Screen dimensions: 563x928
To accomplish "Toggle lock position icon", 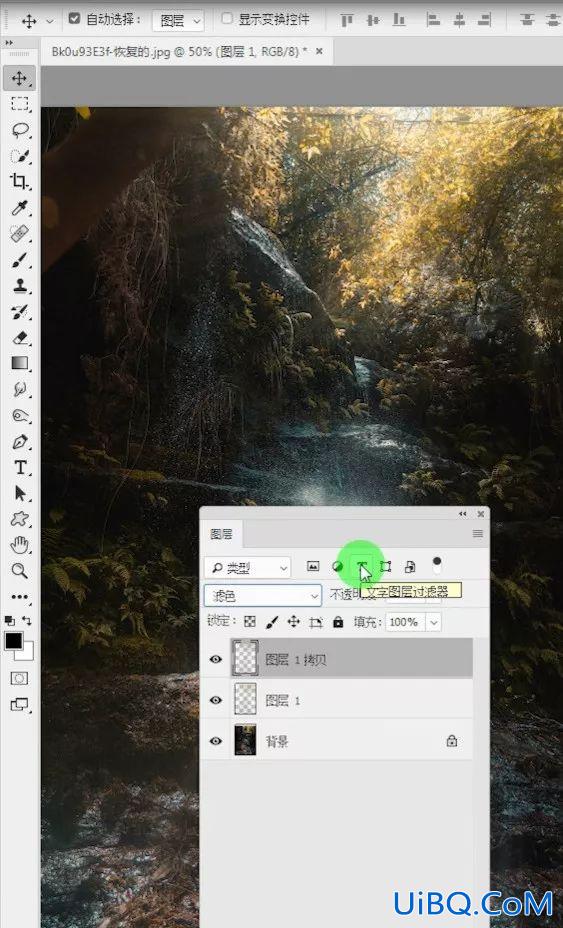I will coord(294,622).
